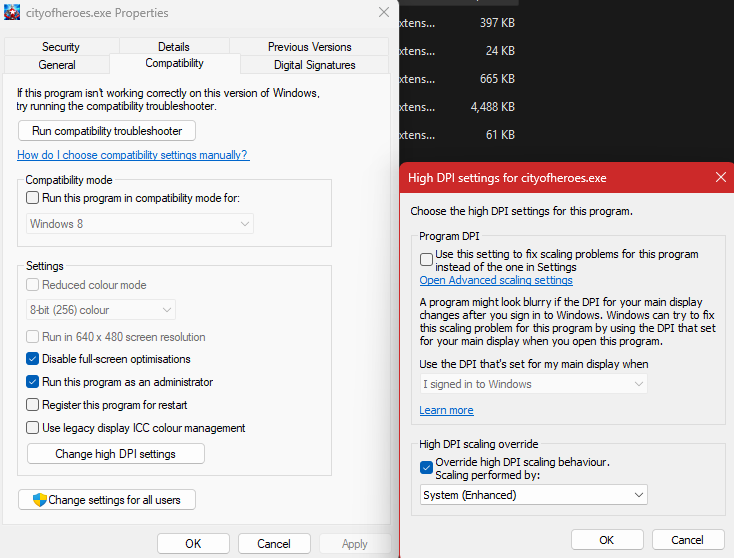Open the System (Enhanced) scaling dropdown
This screenshot has height=558, width=734.
pyautogui.click(x=533, y=495)
